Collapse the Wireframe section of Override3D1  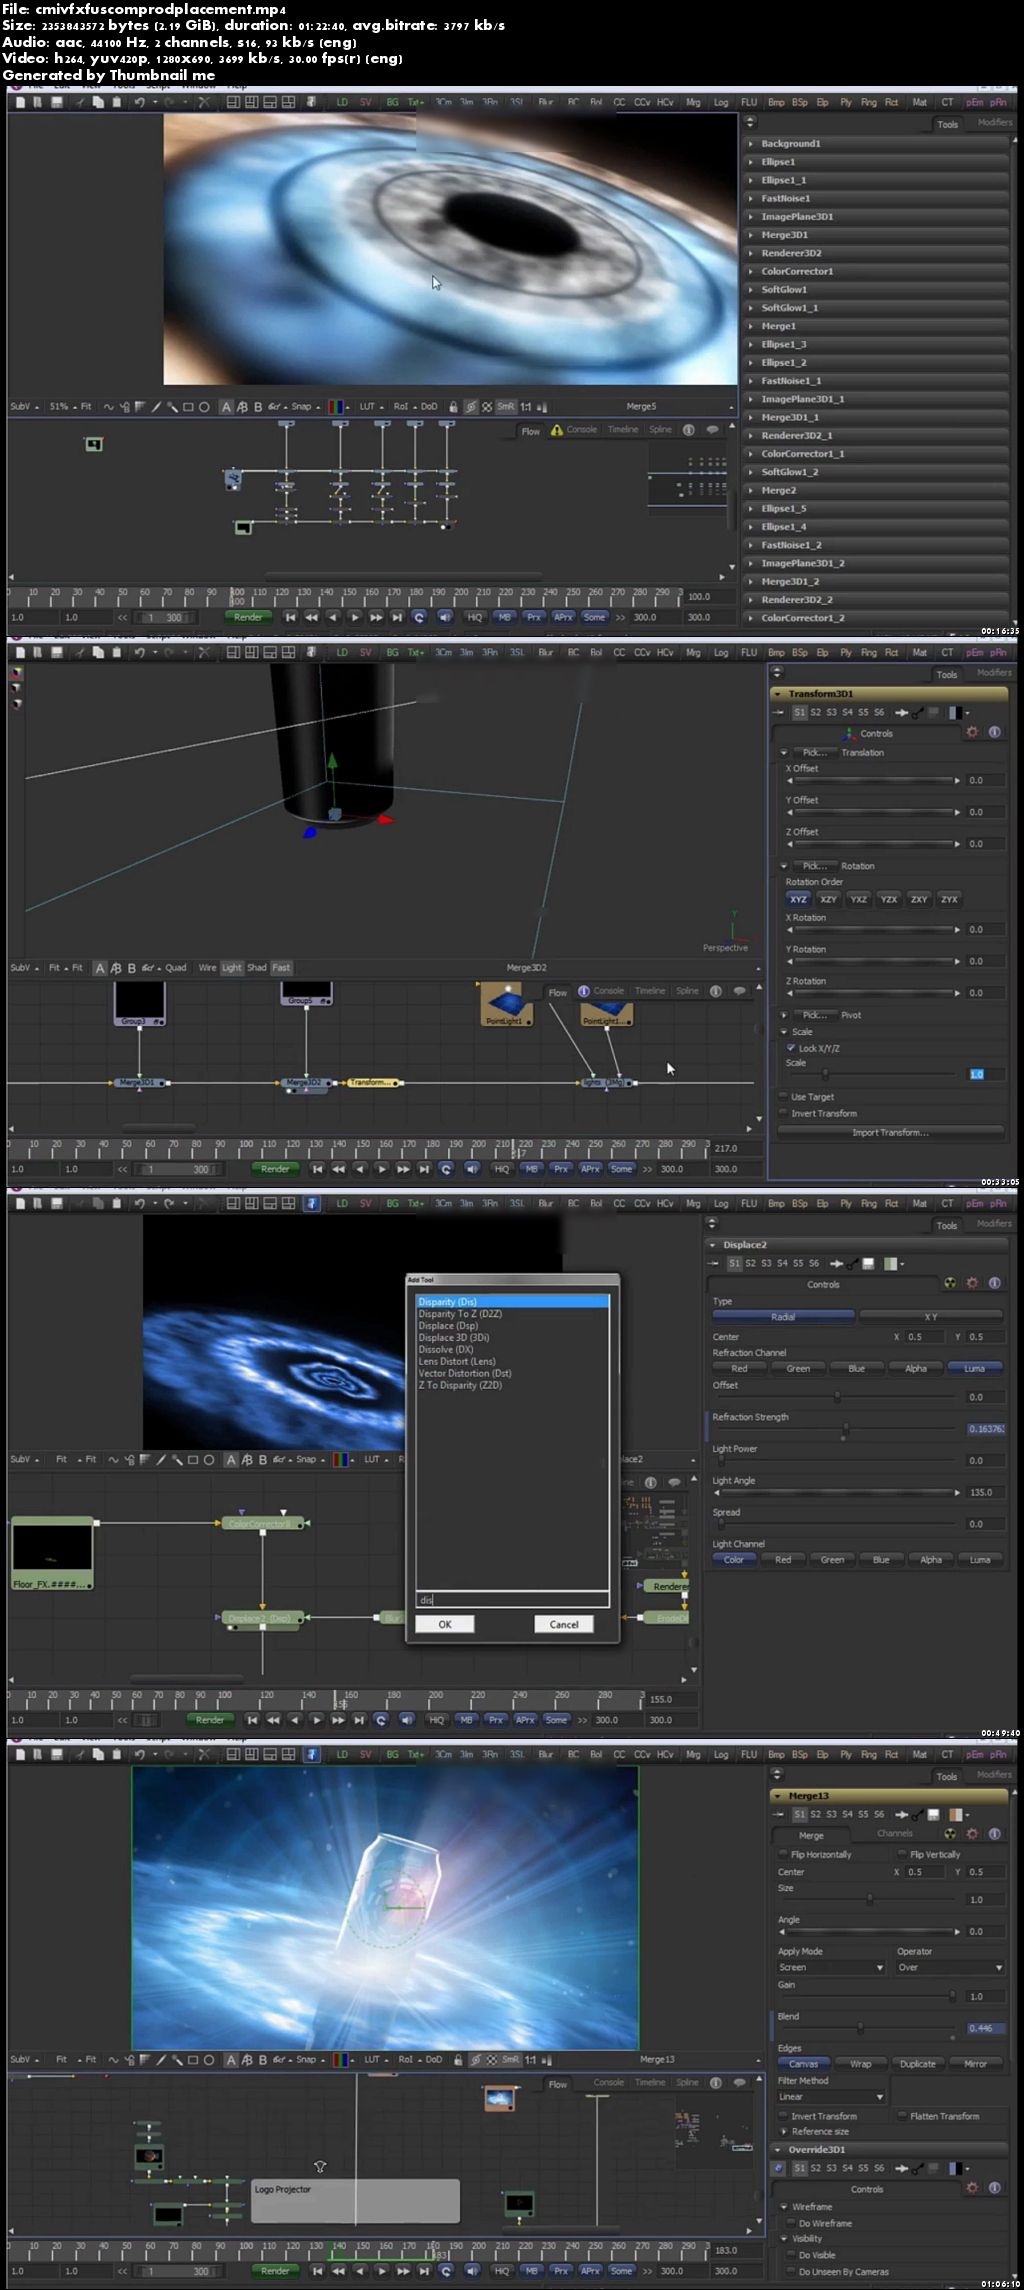click(x=784, y=2206)
